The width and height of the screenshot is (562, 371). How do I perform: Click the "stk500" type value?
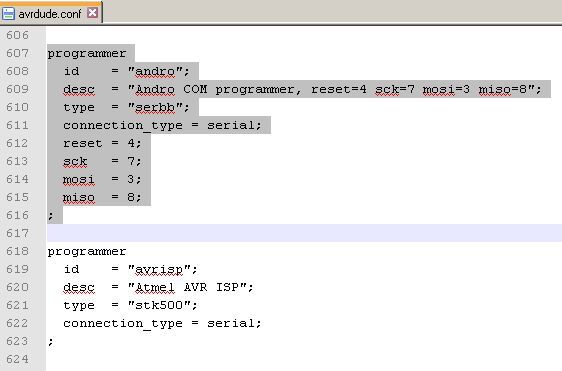[x=159, y=305]
